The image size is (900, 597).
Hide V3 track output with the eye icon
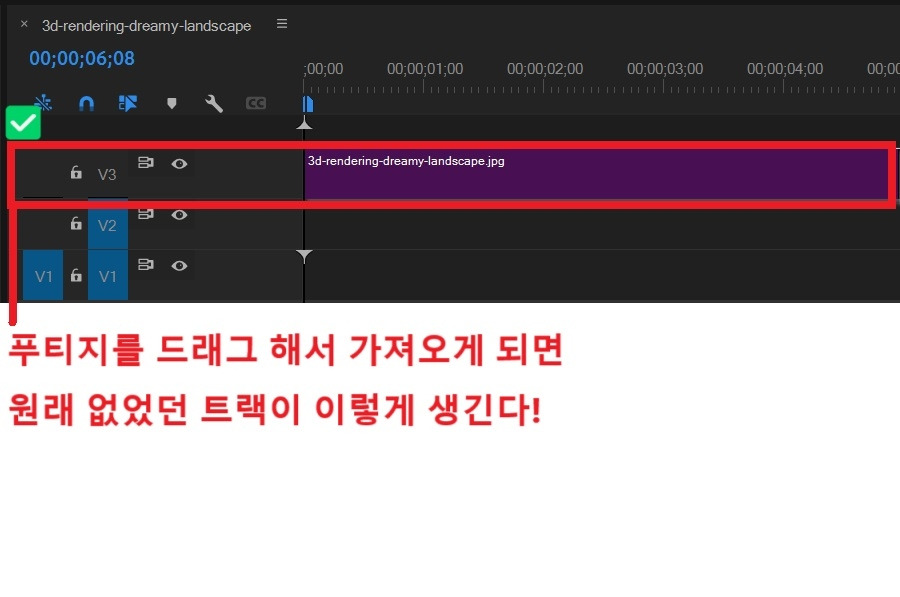coord(178,163)
